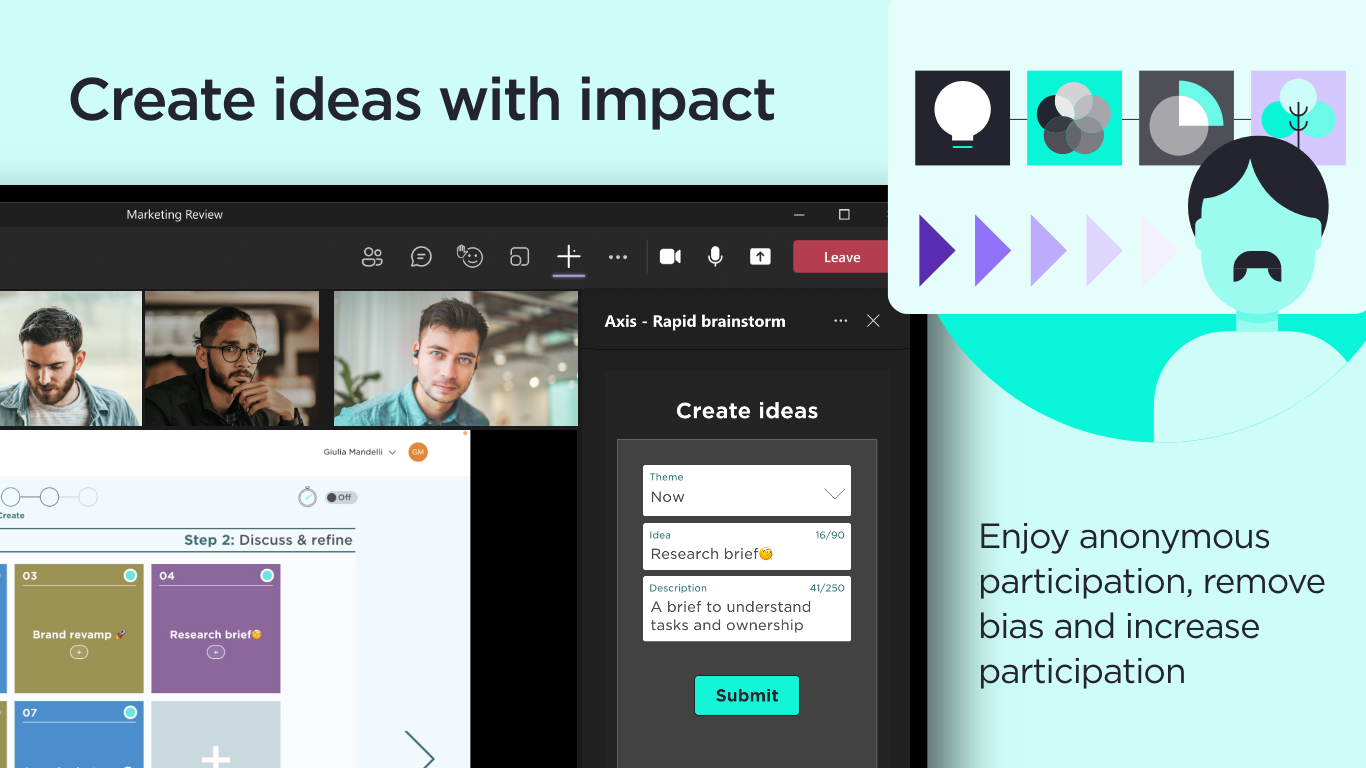The height and width of the screenshot is (768, 1366).
Task: Go to next page with right chevron arrow
Action: (420, 750)
